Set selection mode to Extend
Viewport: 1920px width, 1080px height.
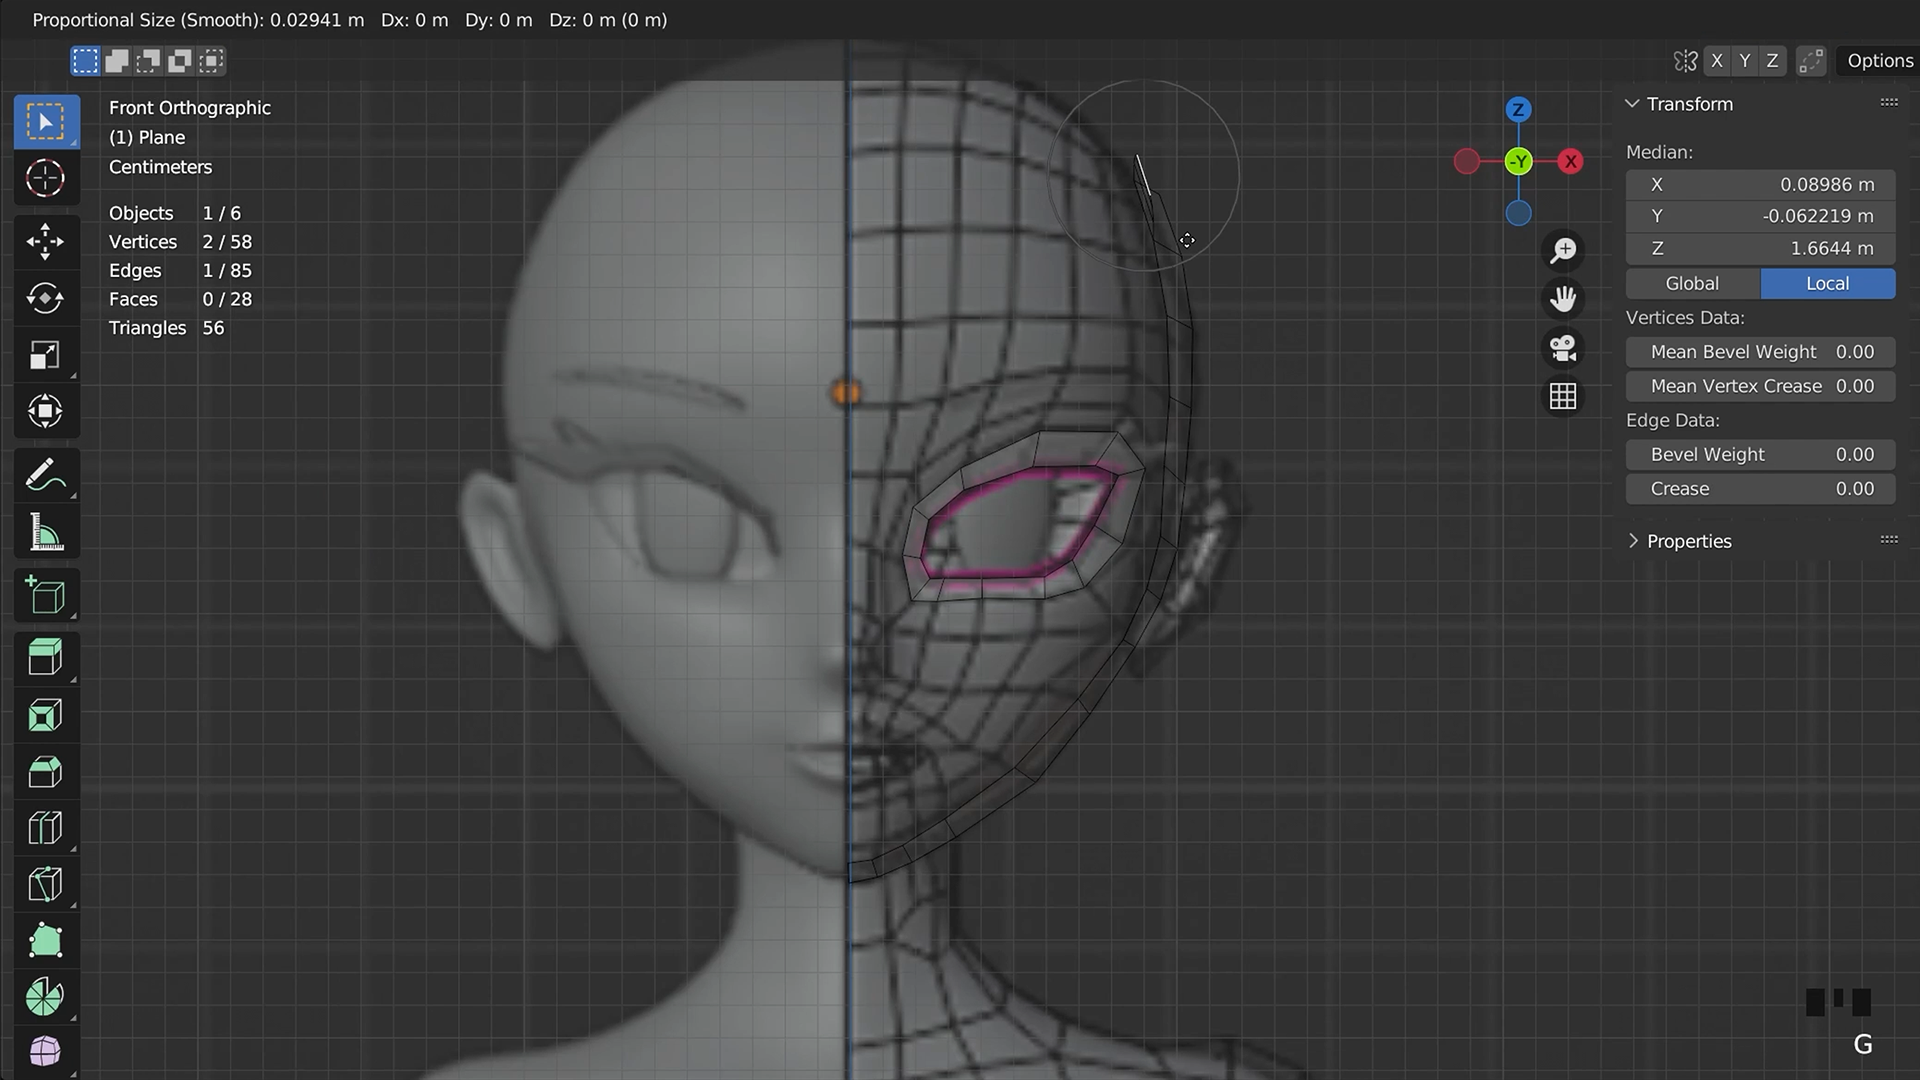tap(117, 61)
